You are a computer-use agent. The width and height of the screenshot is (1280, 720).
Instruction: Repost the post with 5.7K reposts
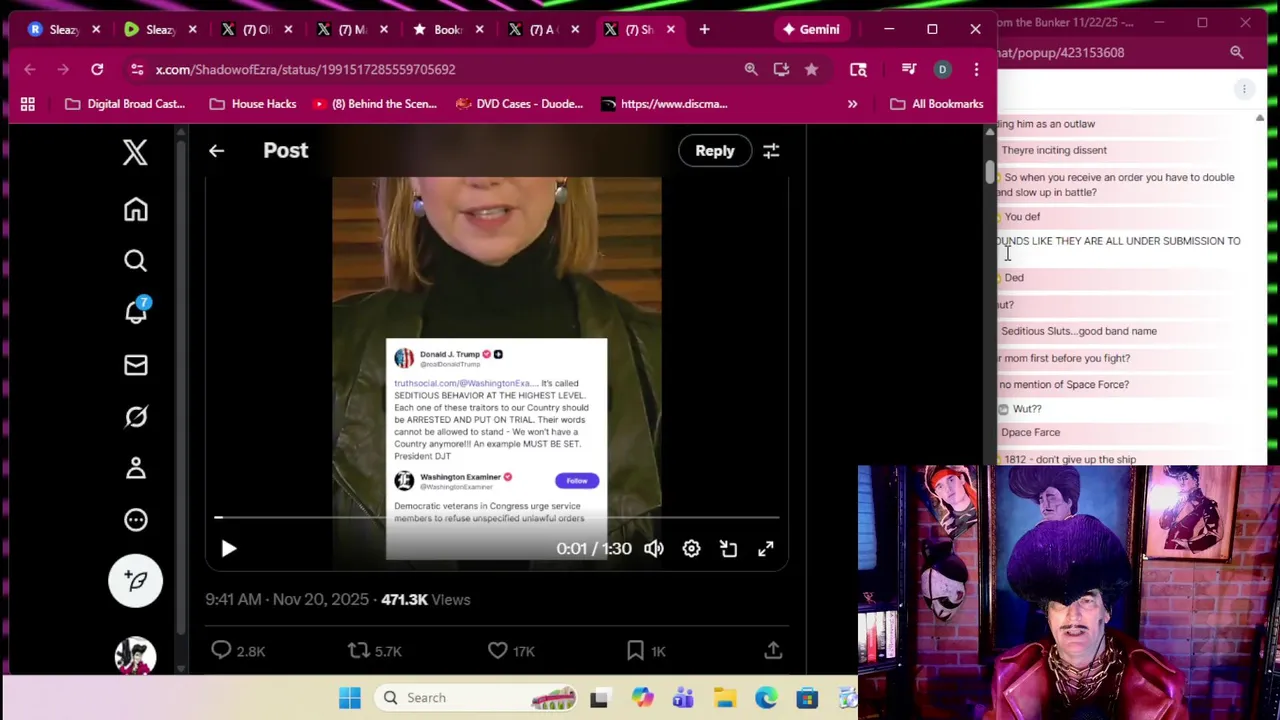[x=374, y=651]
